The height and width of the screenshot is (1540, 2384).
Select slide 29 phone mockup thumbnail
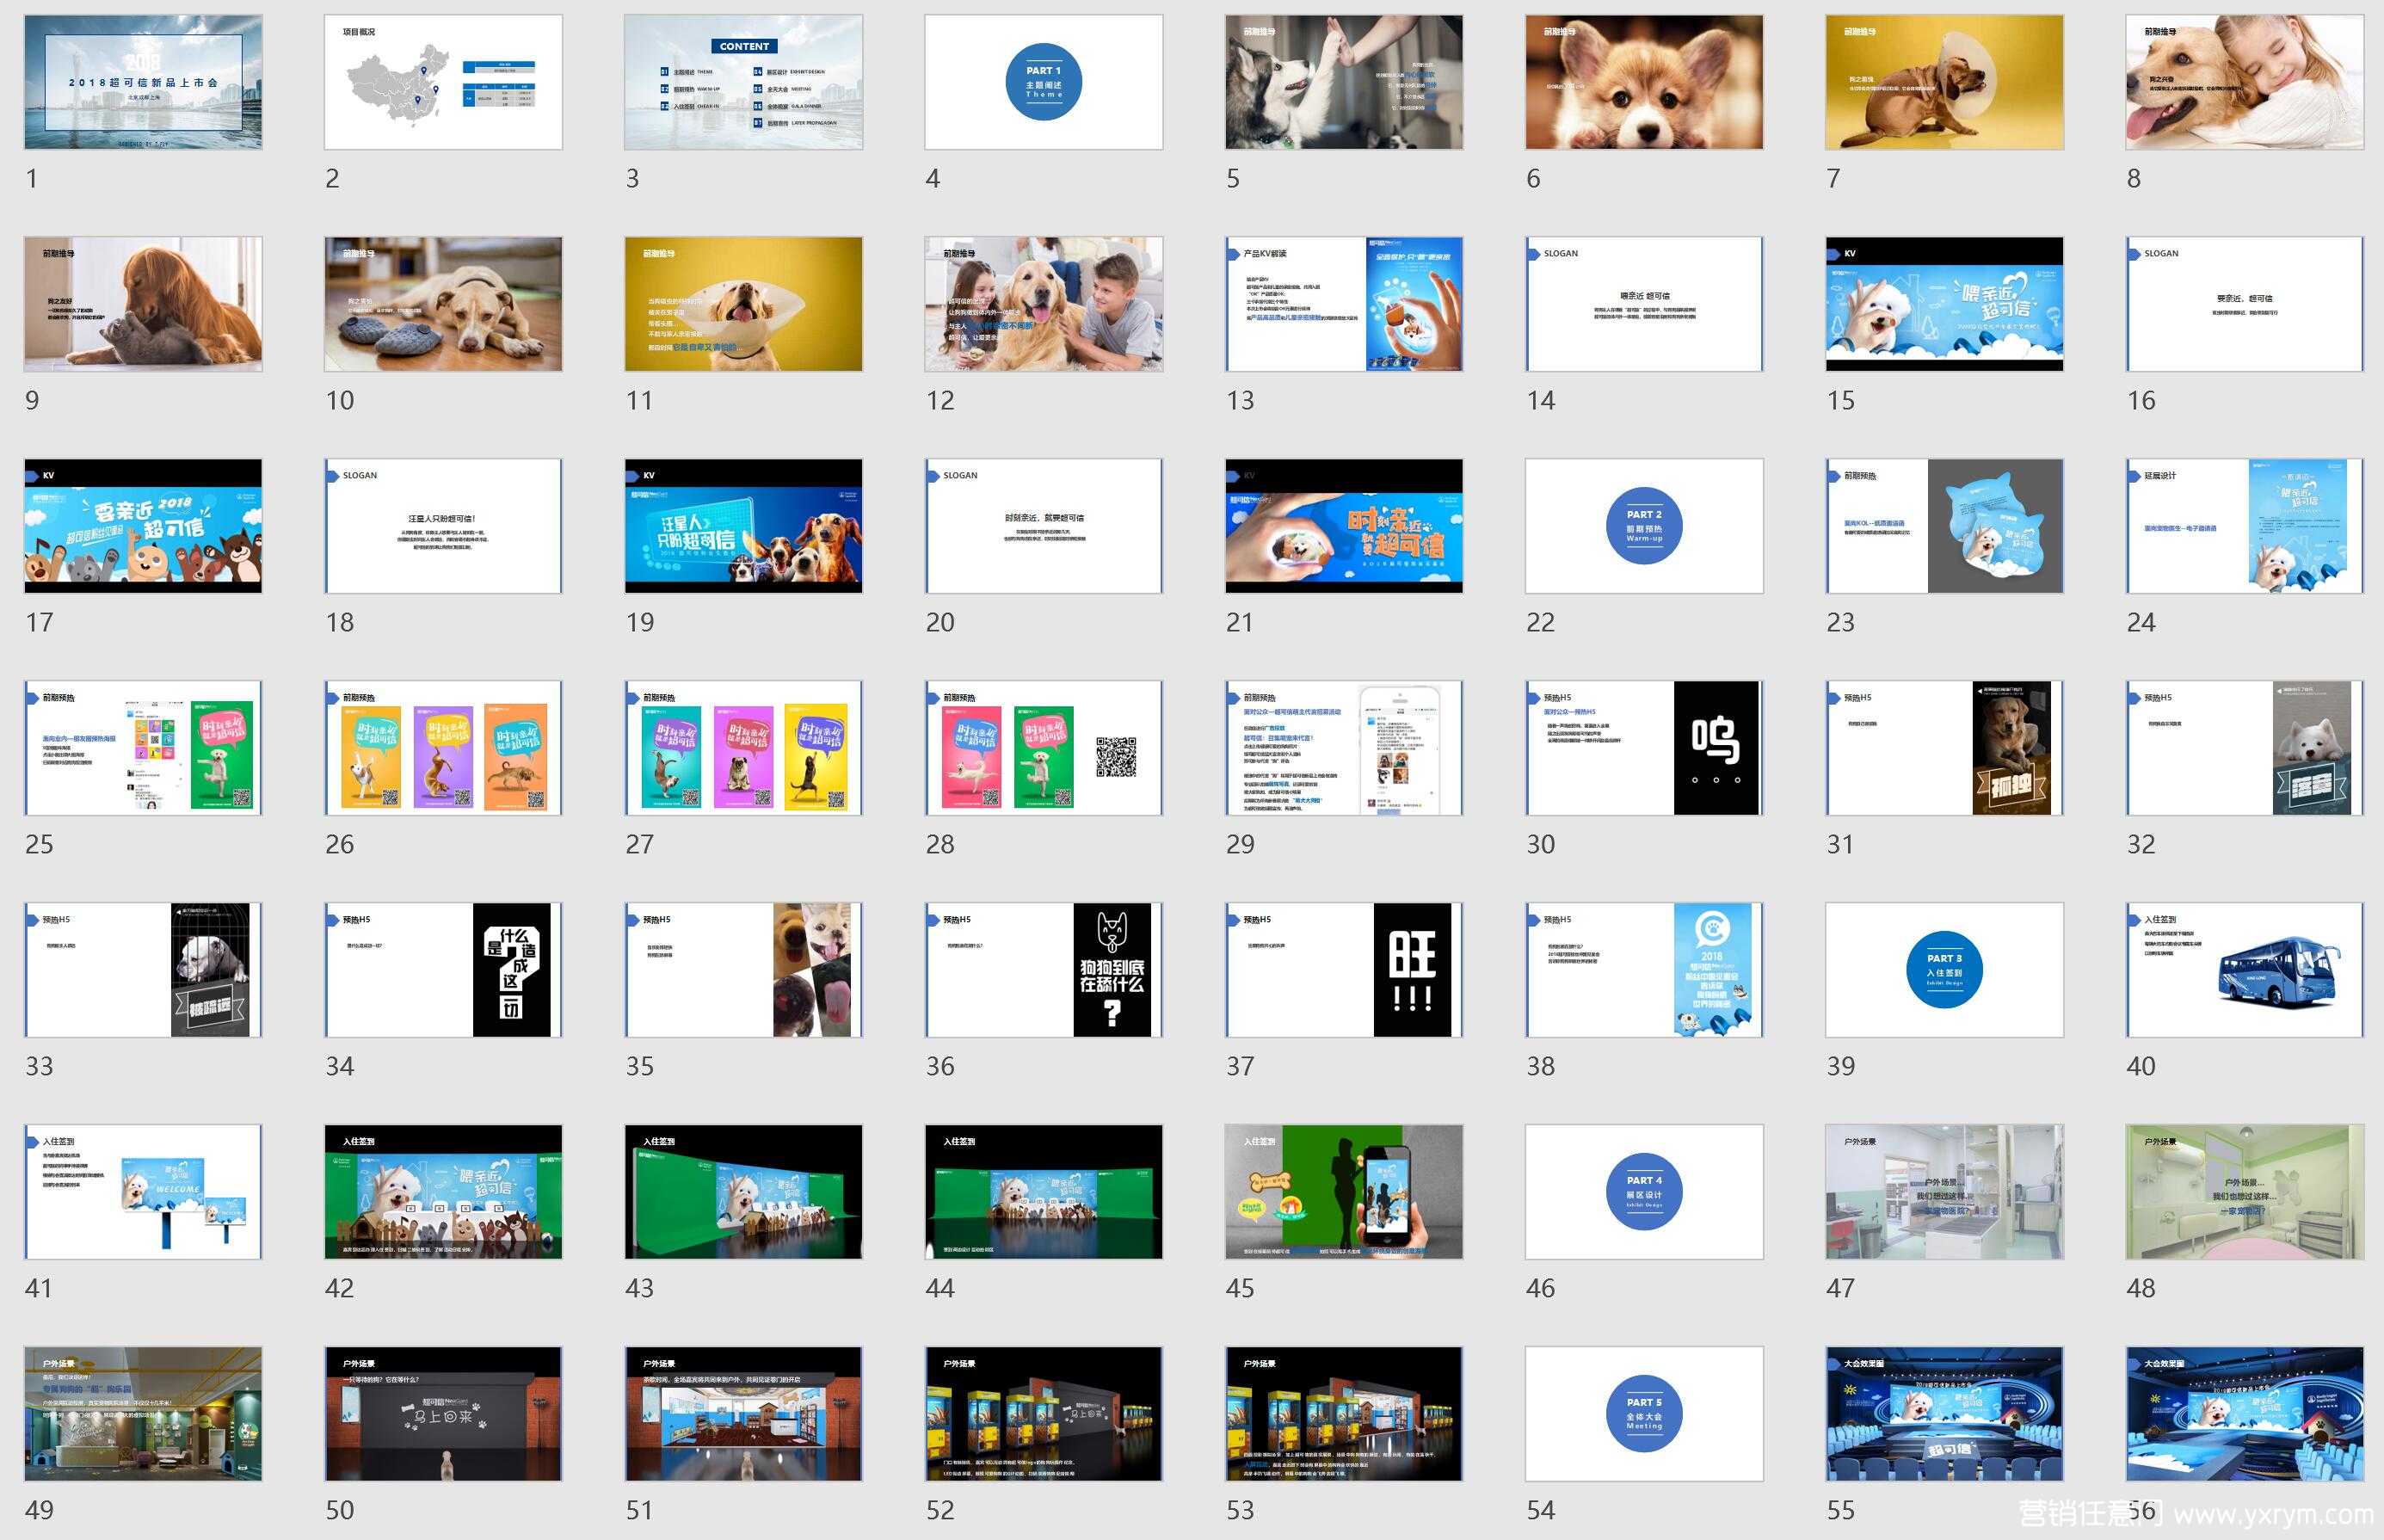(1344, 748)
